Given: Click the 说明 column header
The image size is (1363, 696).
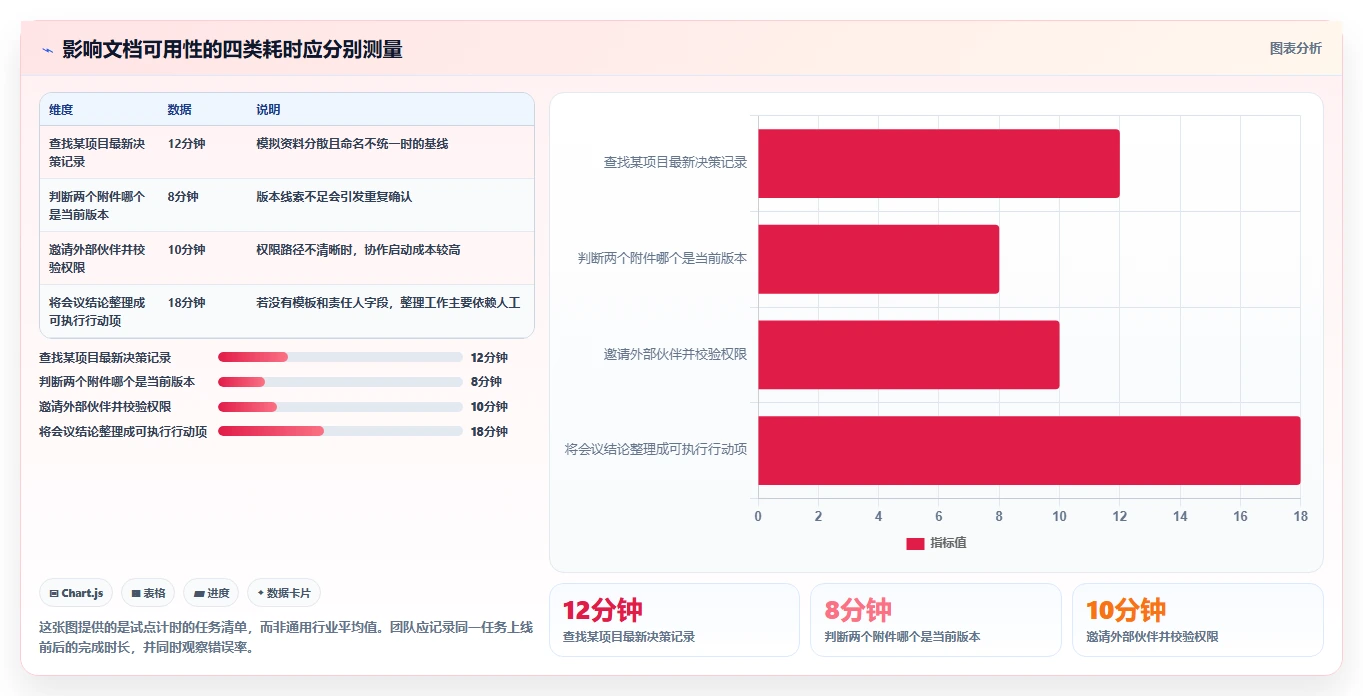Looking at the screenshot, I should tap(268, 110).
